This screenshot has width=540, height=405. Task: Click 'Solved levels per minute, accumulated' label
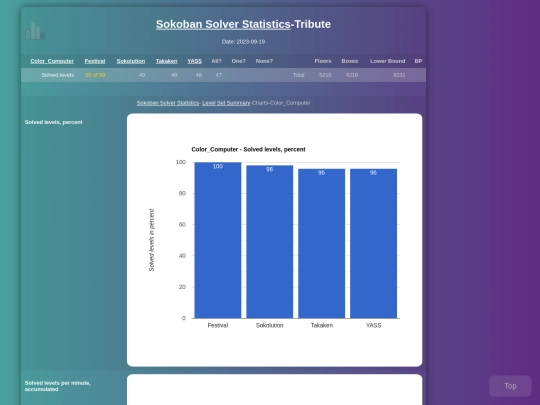[x=58, y=386]
